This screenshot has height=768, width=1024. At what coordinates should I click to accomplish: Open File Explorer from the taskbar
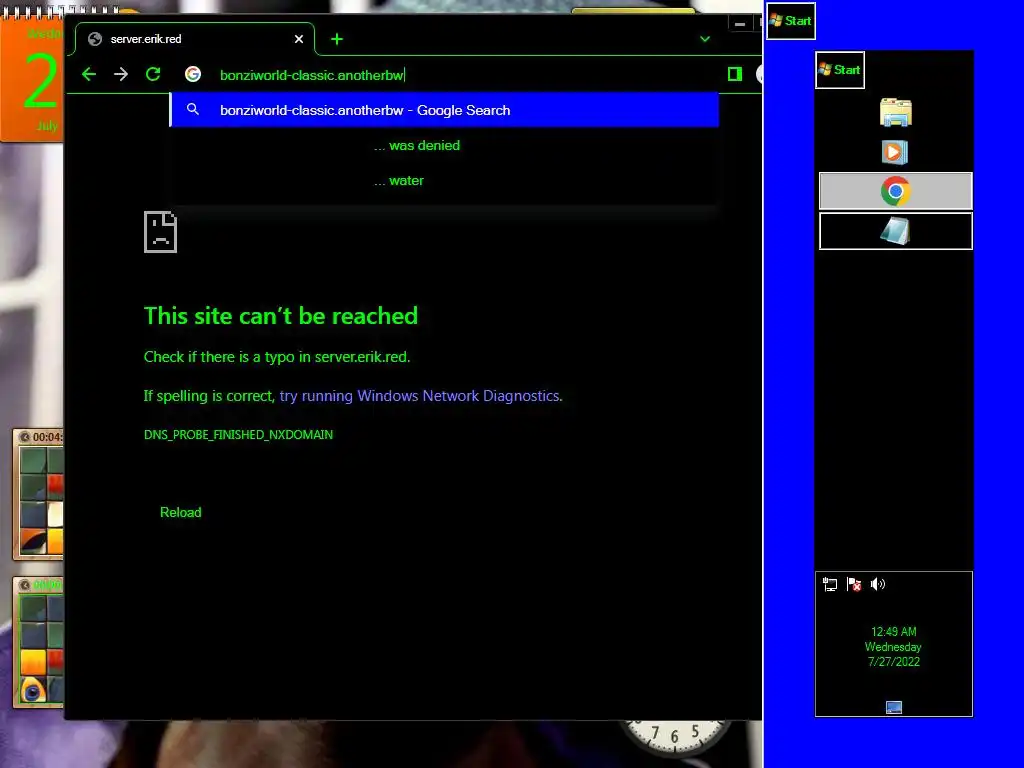coord(895,112)
